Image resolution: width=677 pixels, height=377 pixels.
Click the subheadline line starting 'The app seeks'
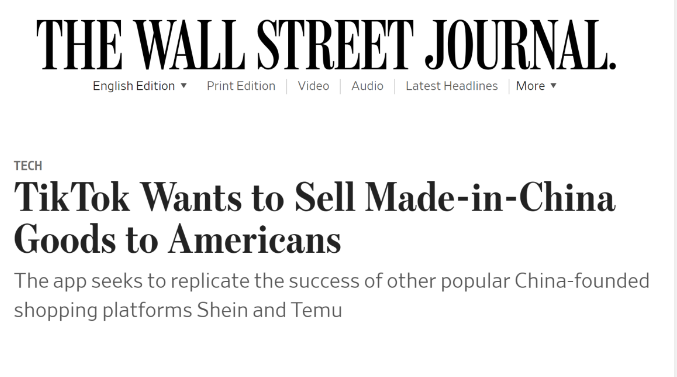coord(332,281)
